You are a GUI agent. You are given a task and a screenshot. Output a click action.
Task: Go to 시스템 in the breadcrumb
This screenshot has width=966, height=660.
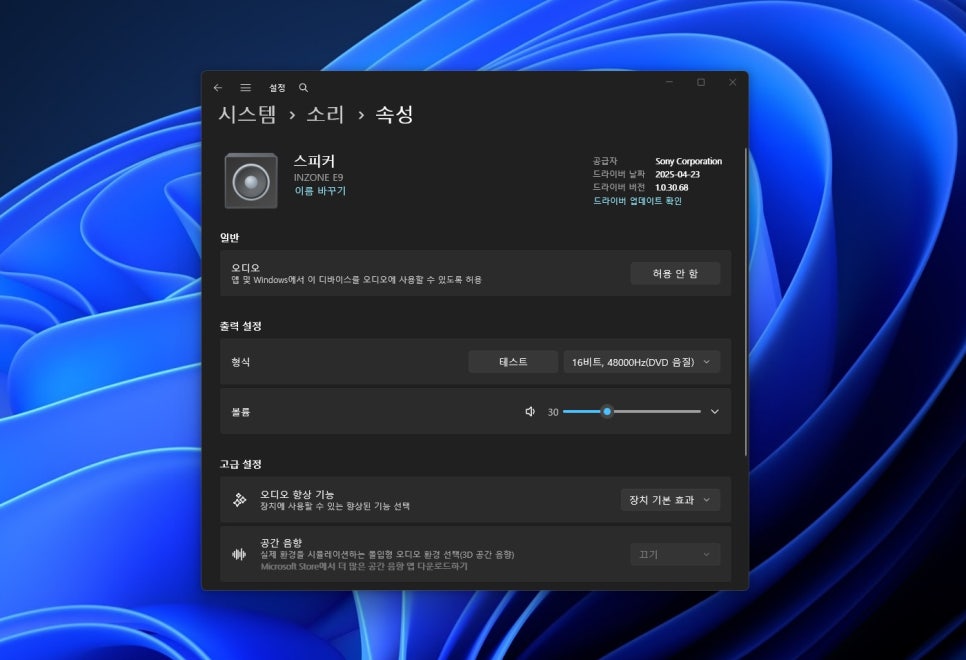(x=247, y=115)
